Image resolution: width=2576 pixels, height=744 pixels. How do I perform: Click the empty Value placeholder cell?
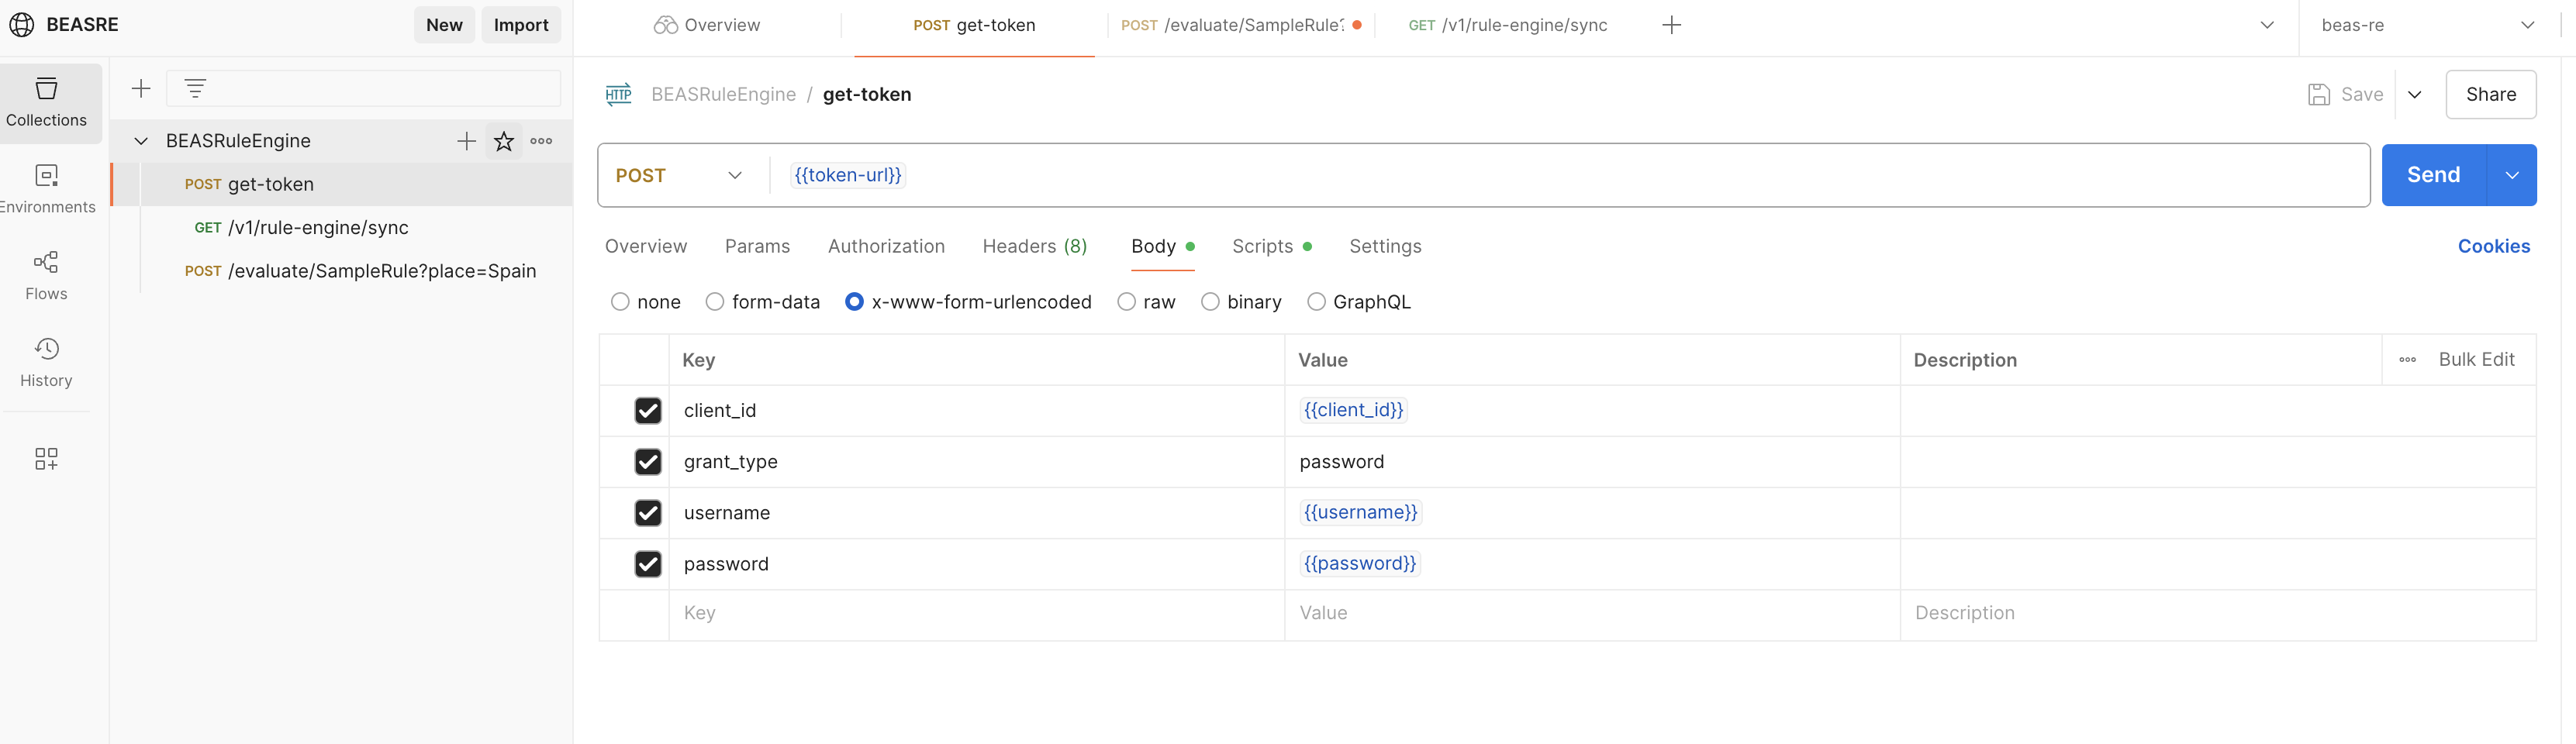pyautogui.click(x=1592, y=614)
